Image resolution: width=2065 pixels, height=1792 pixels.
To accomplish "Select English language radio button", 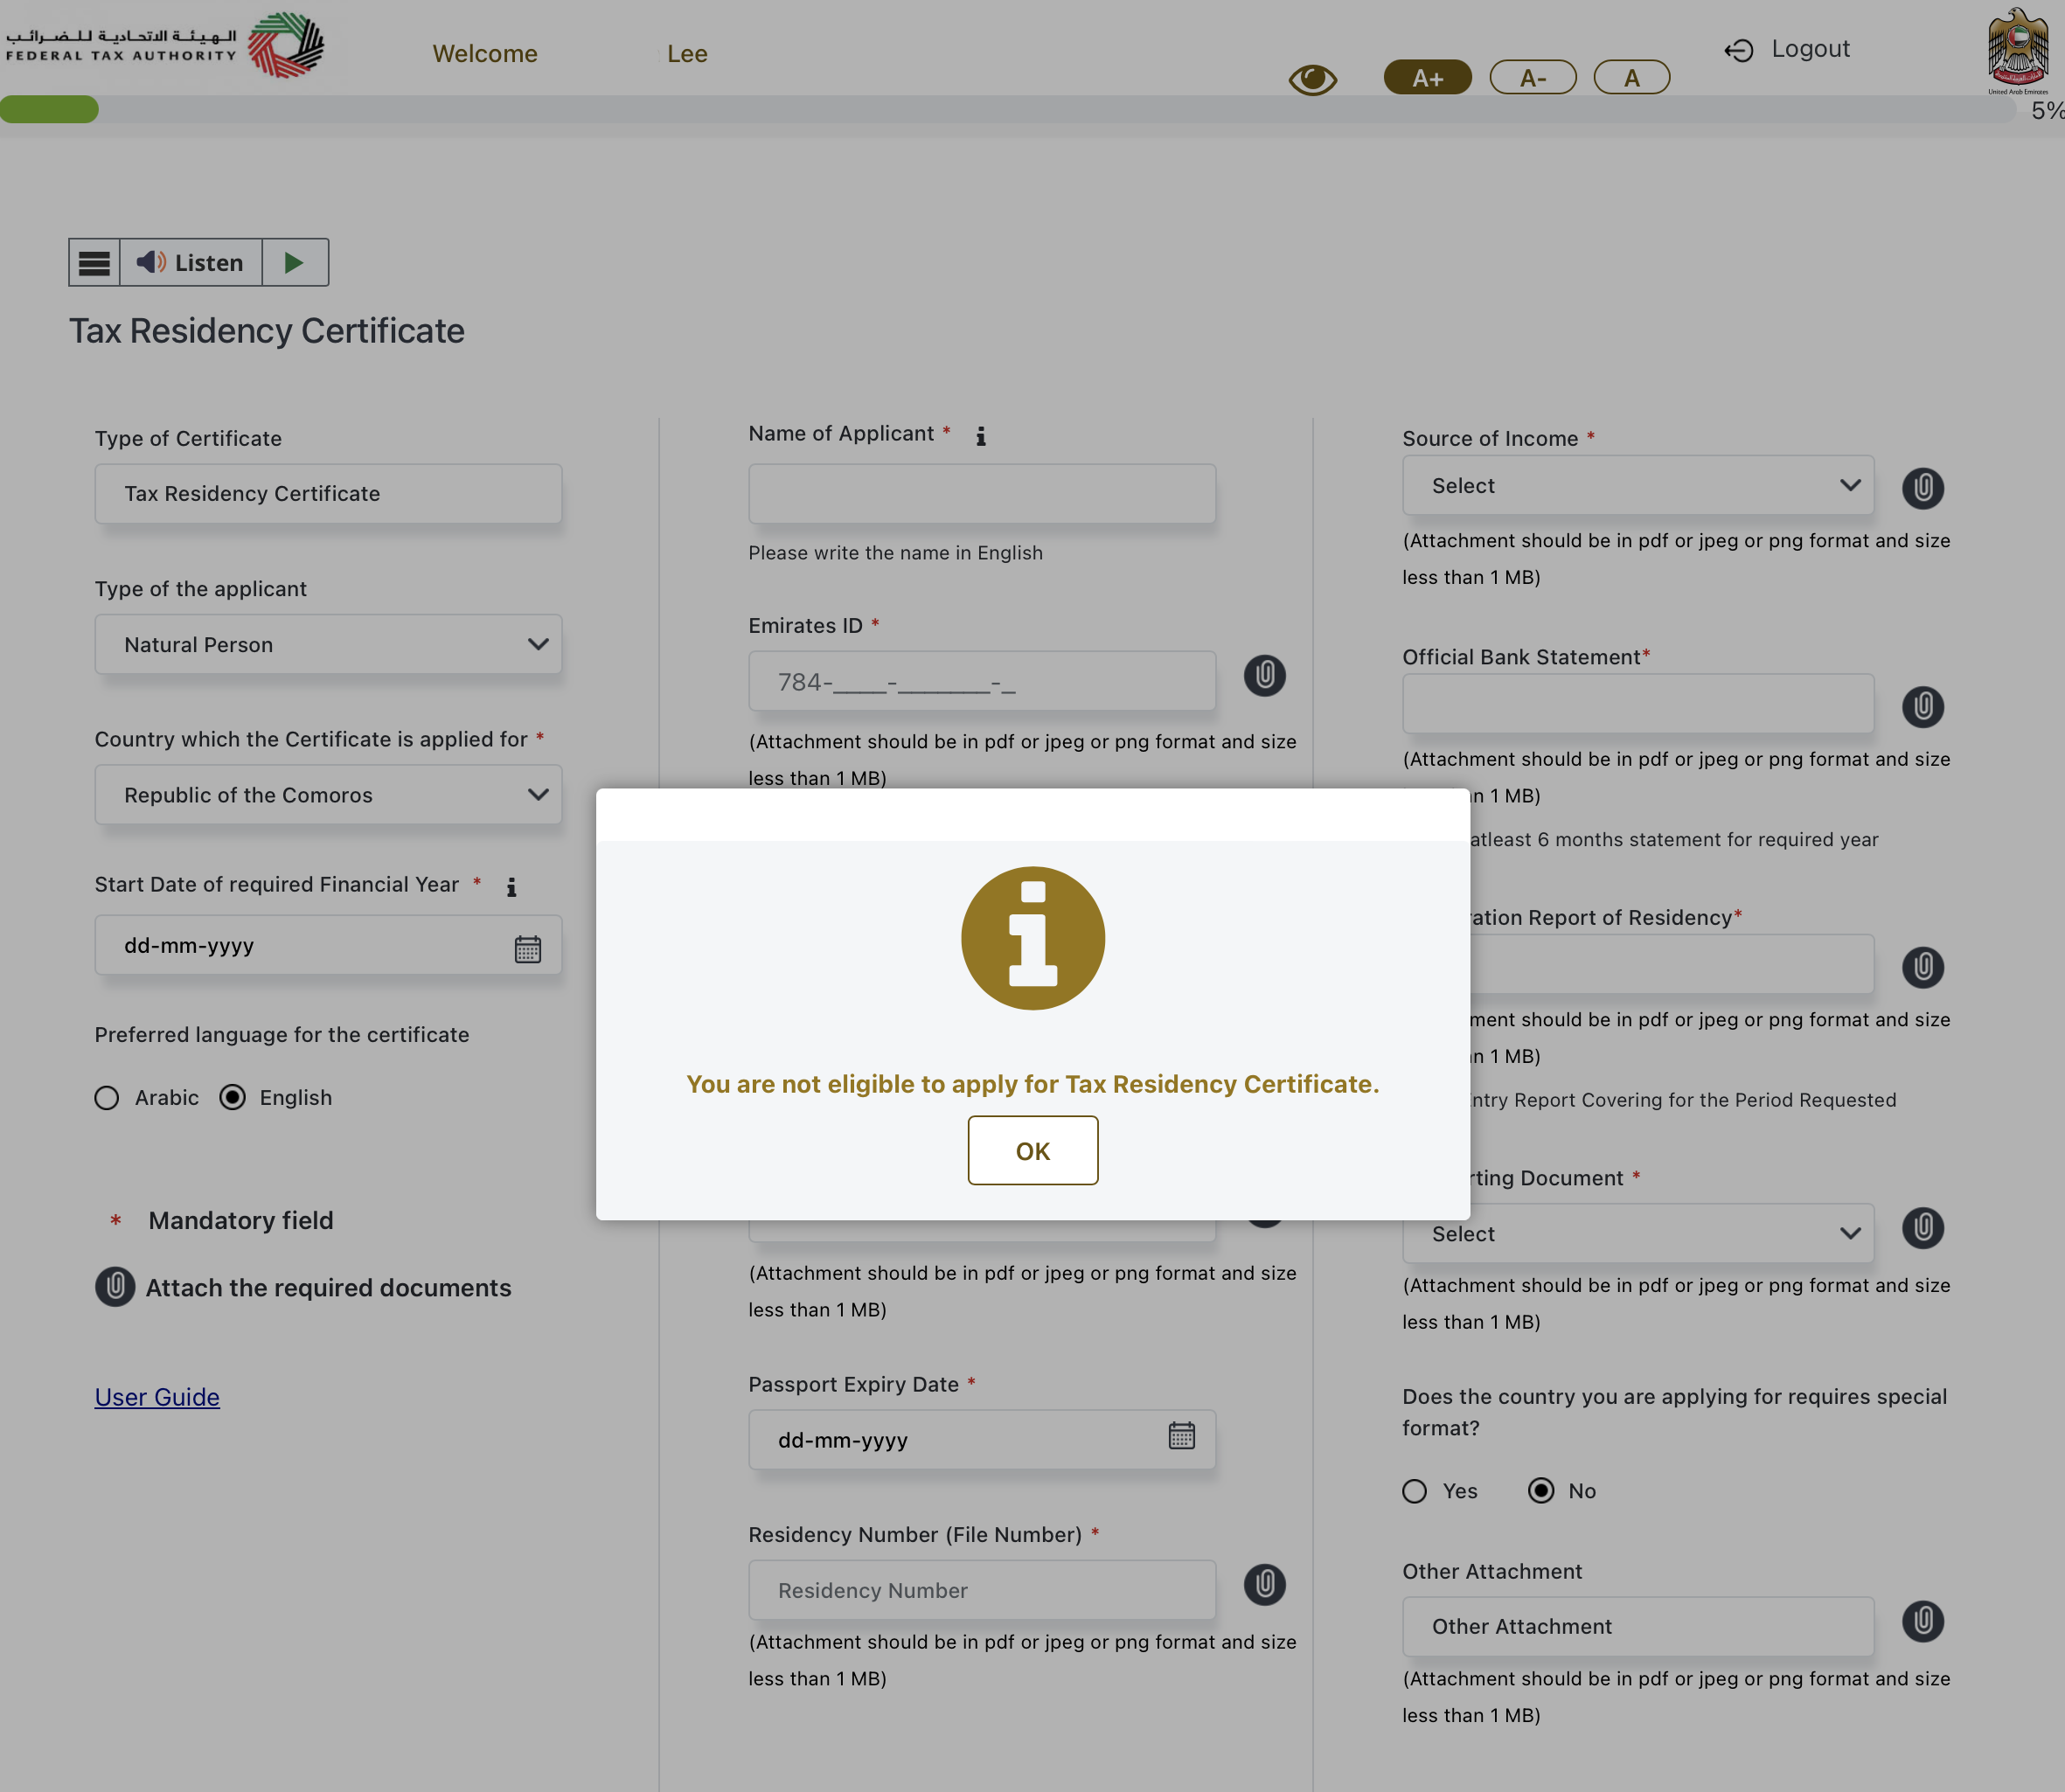I will pos(233,1098).
